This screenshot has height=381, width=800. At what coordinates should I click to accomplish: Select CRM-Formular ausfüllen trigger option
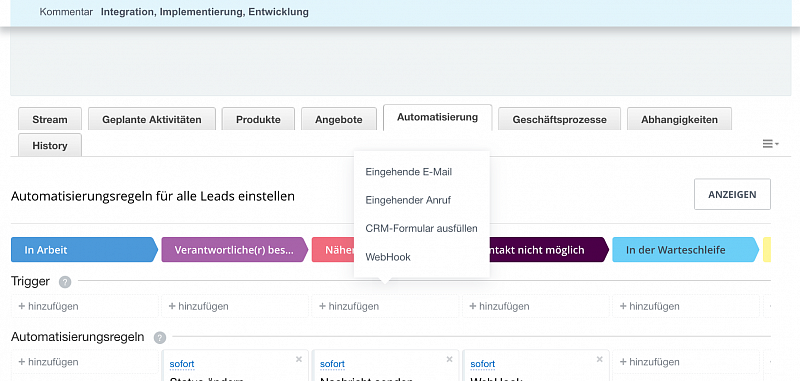tap(421, 228)
